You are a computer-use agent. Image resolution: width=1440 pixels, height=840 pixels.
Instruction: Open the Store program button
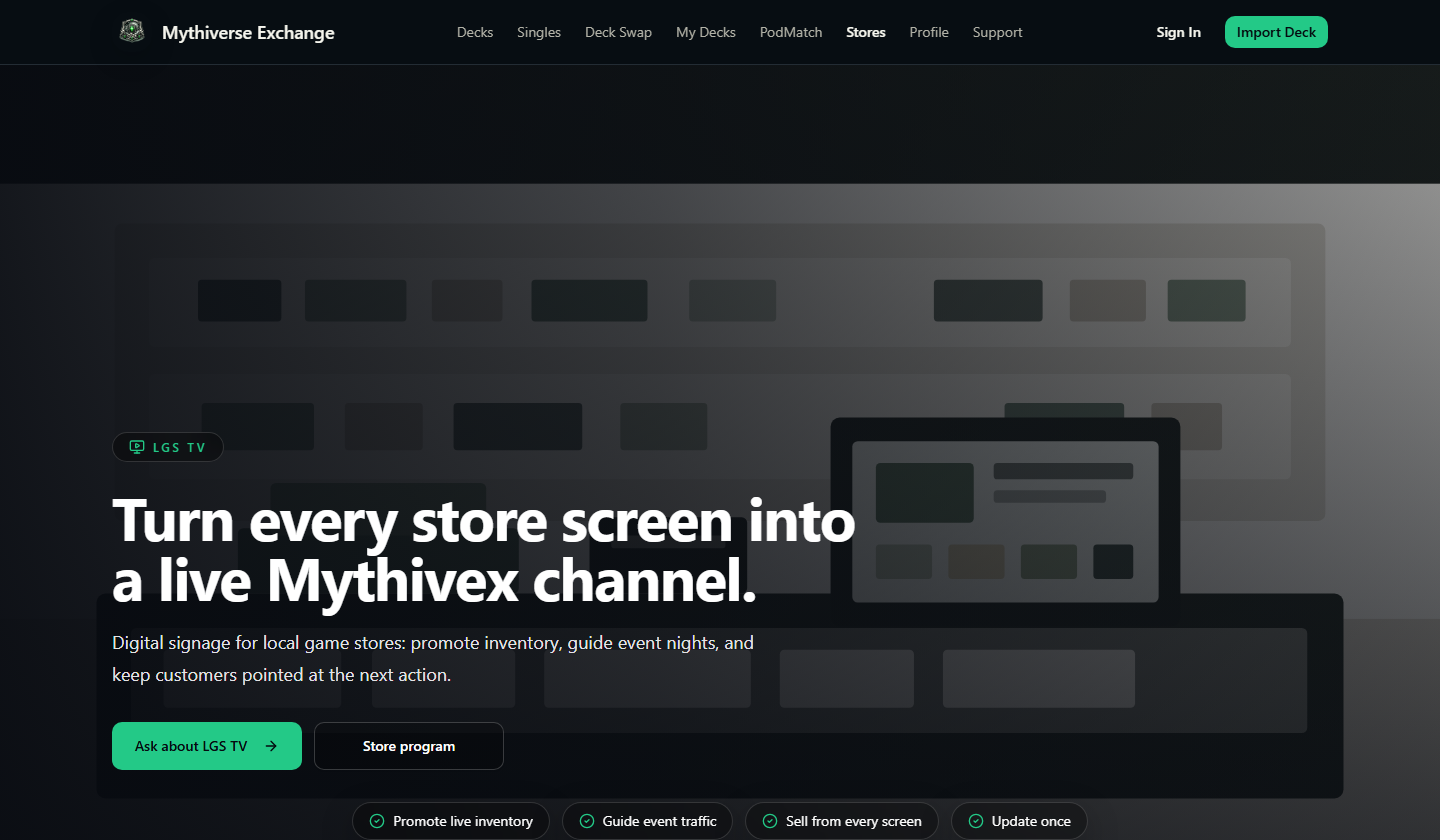(409, 746)
